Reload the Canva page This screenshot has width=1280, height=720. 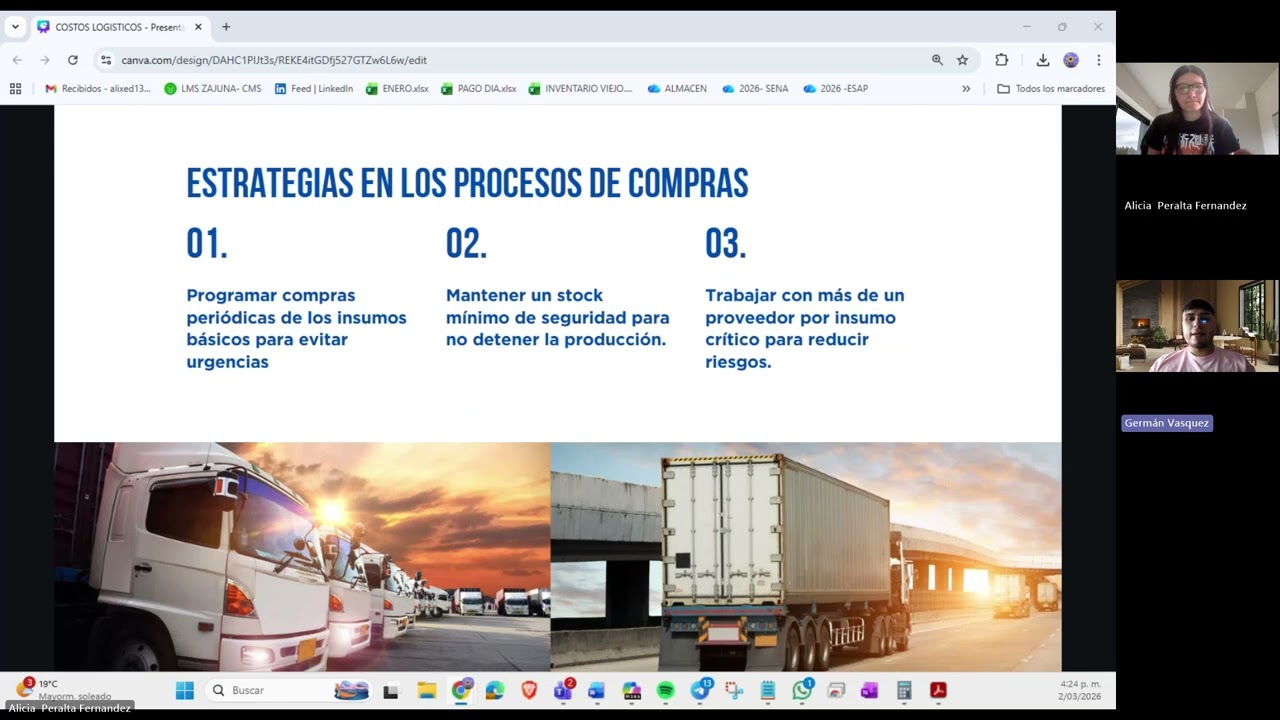[72, 60]
